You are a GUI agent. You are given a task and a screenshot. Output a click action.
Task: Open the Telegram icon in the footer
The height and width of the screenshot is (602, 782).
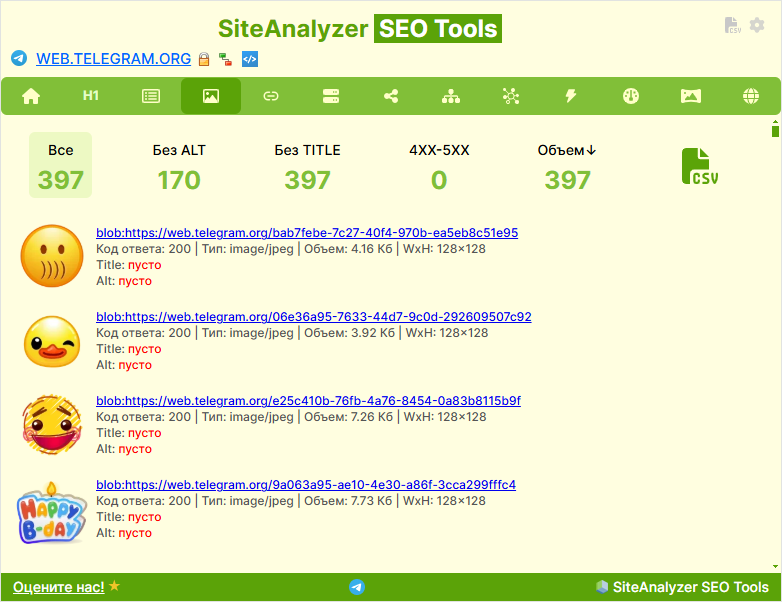(x=357, y=587)
